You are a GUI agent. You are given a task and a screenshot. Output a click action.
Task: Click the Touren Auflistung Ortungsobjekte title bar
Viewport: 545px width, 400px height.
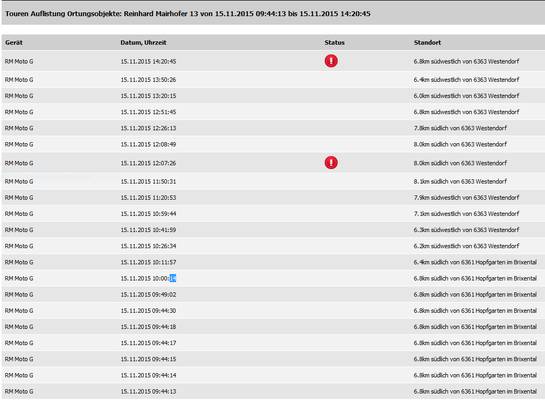pos(273,13)
